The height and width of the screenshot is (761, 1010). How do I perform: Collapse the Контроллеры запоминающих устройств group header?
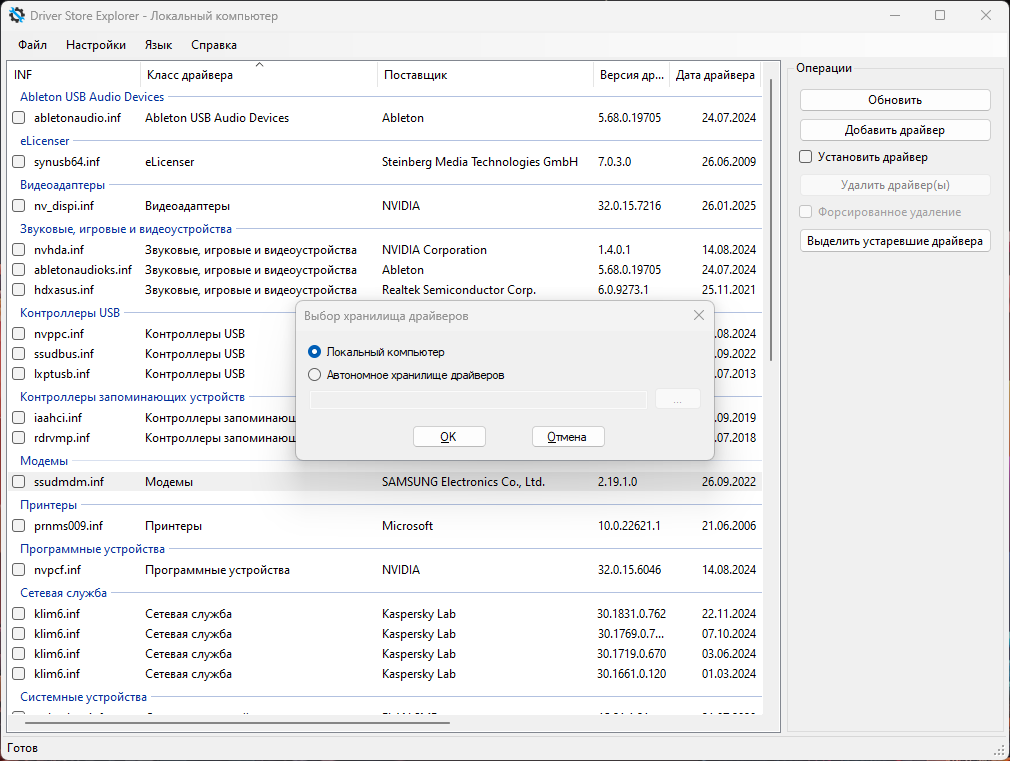click(x=132, y=397)
